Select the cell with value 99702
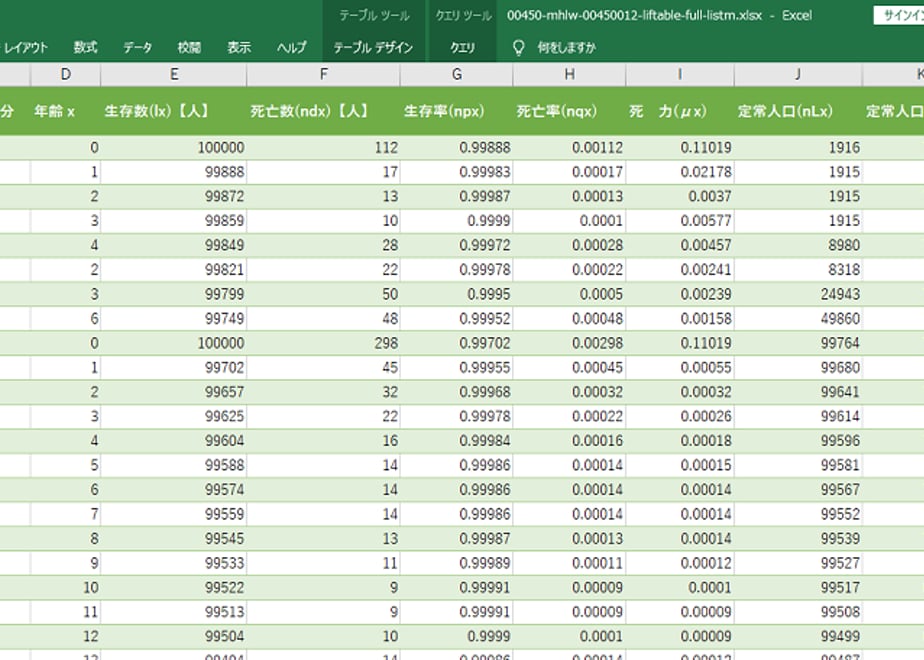The width and height of the screenshot is (924, 660). (174, 368)
